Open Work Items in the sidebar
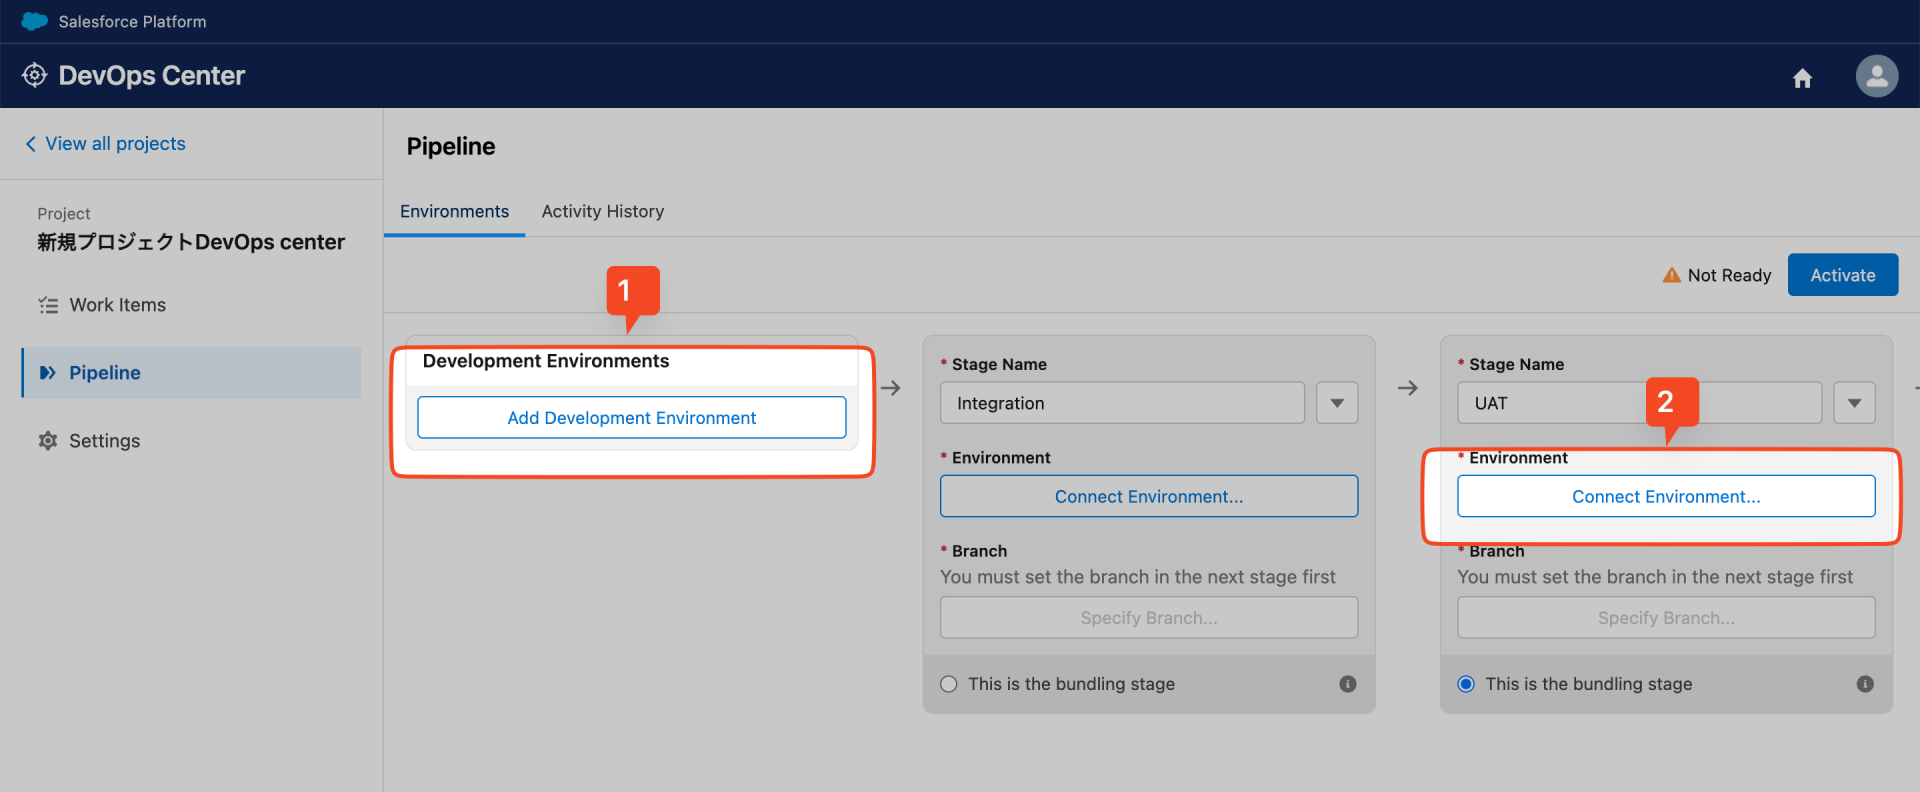Image resolution: width=1920 pixels, height=792 pixels. [117, 305]
